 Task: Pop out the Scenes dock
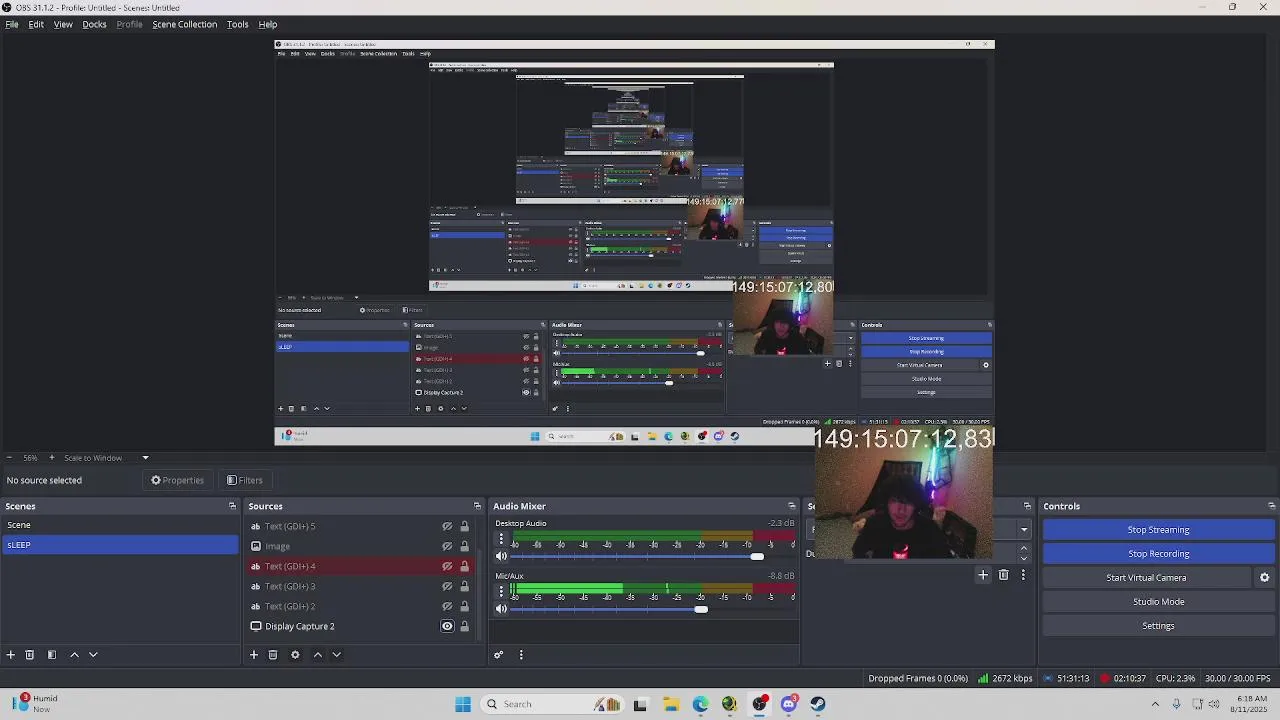point(232,506)
